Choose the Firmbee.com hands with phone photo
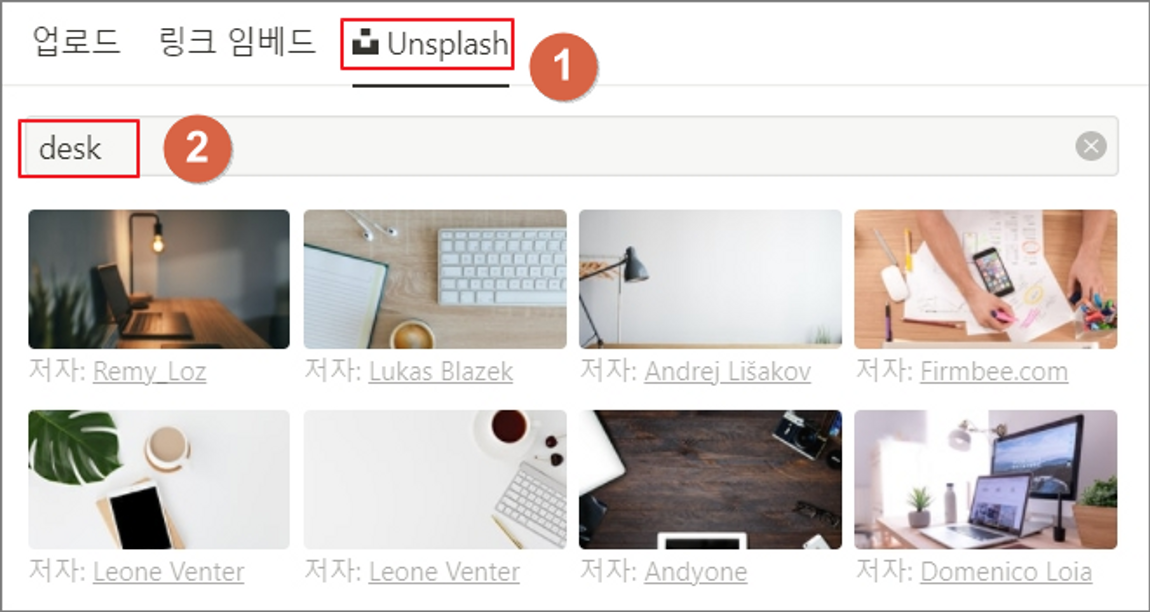The height and width of the screenshot is (612, 1150). tap(986, 279)
